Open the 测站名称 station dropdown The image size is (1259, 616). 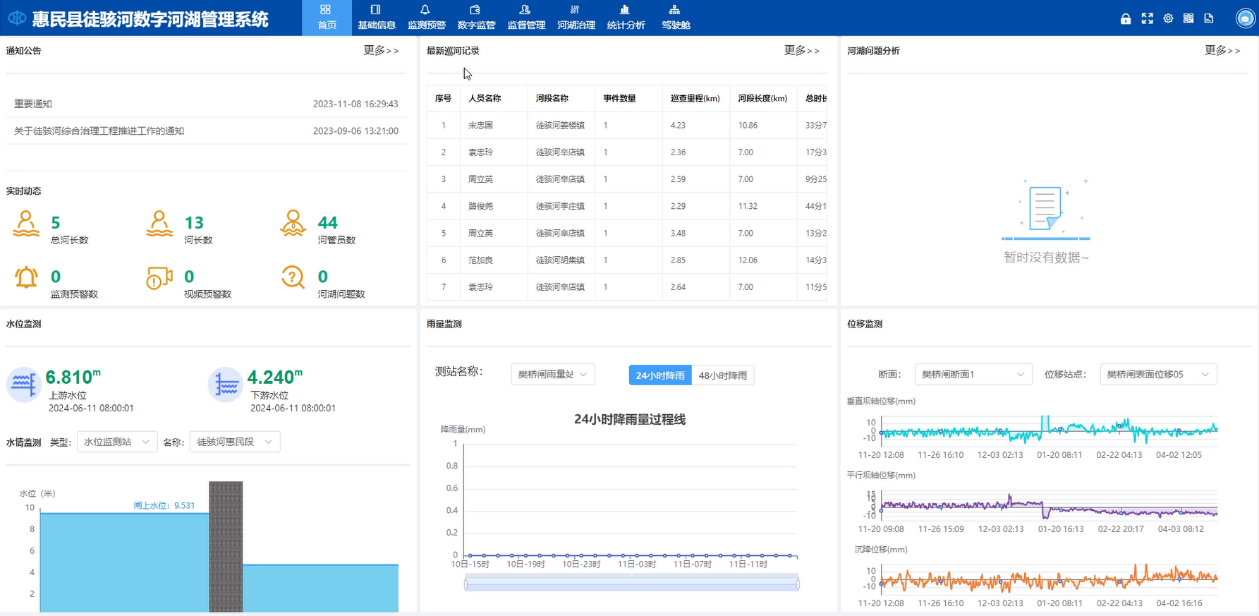(x=552, y=374)
